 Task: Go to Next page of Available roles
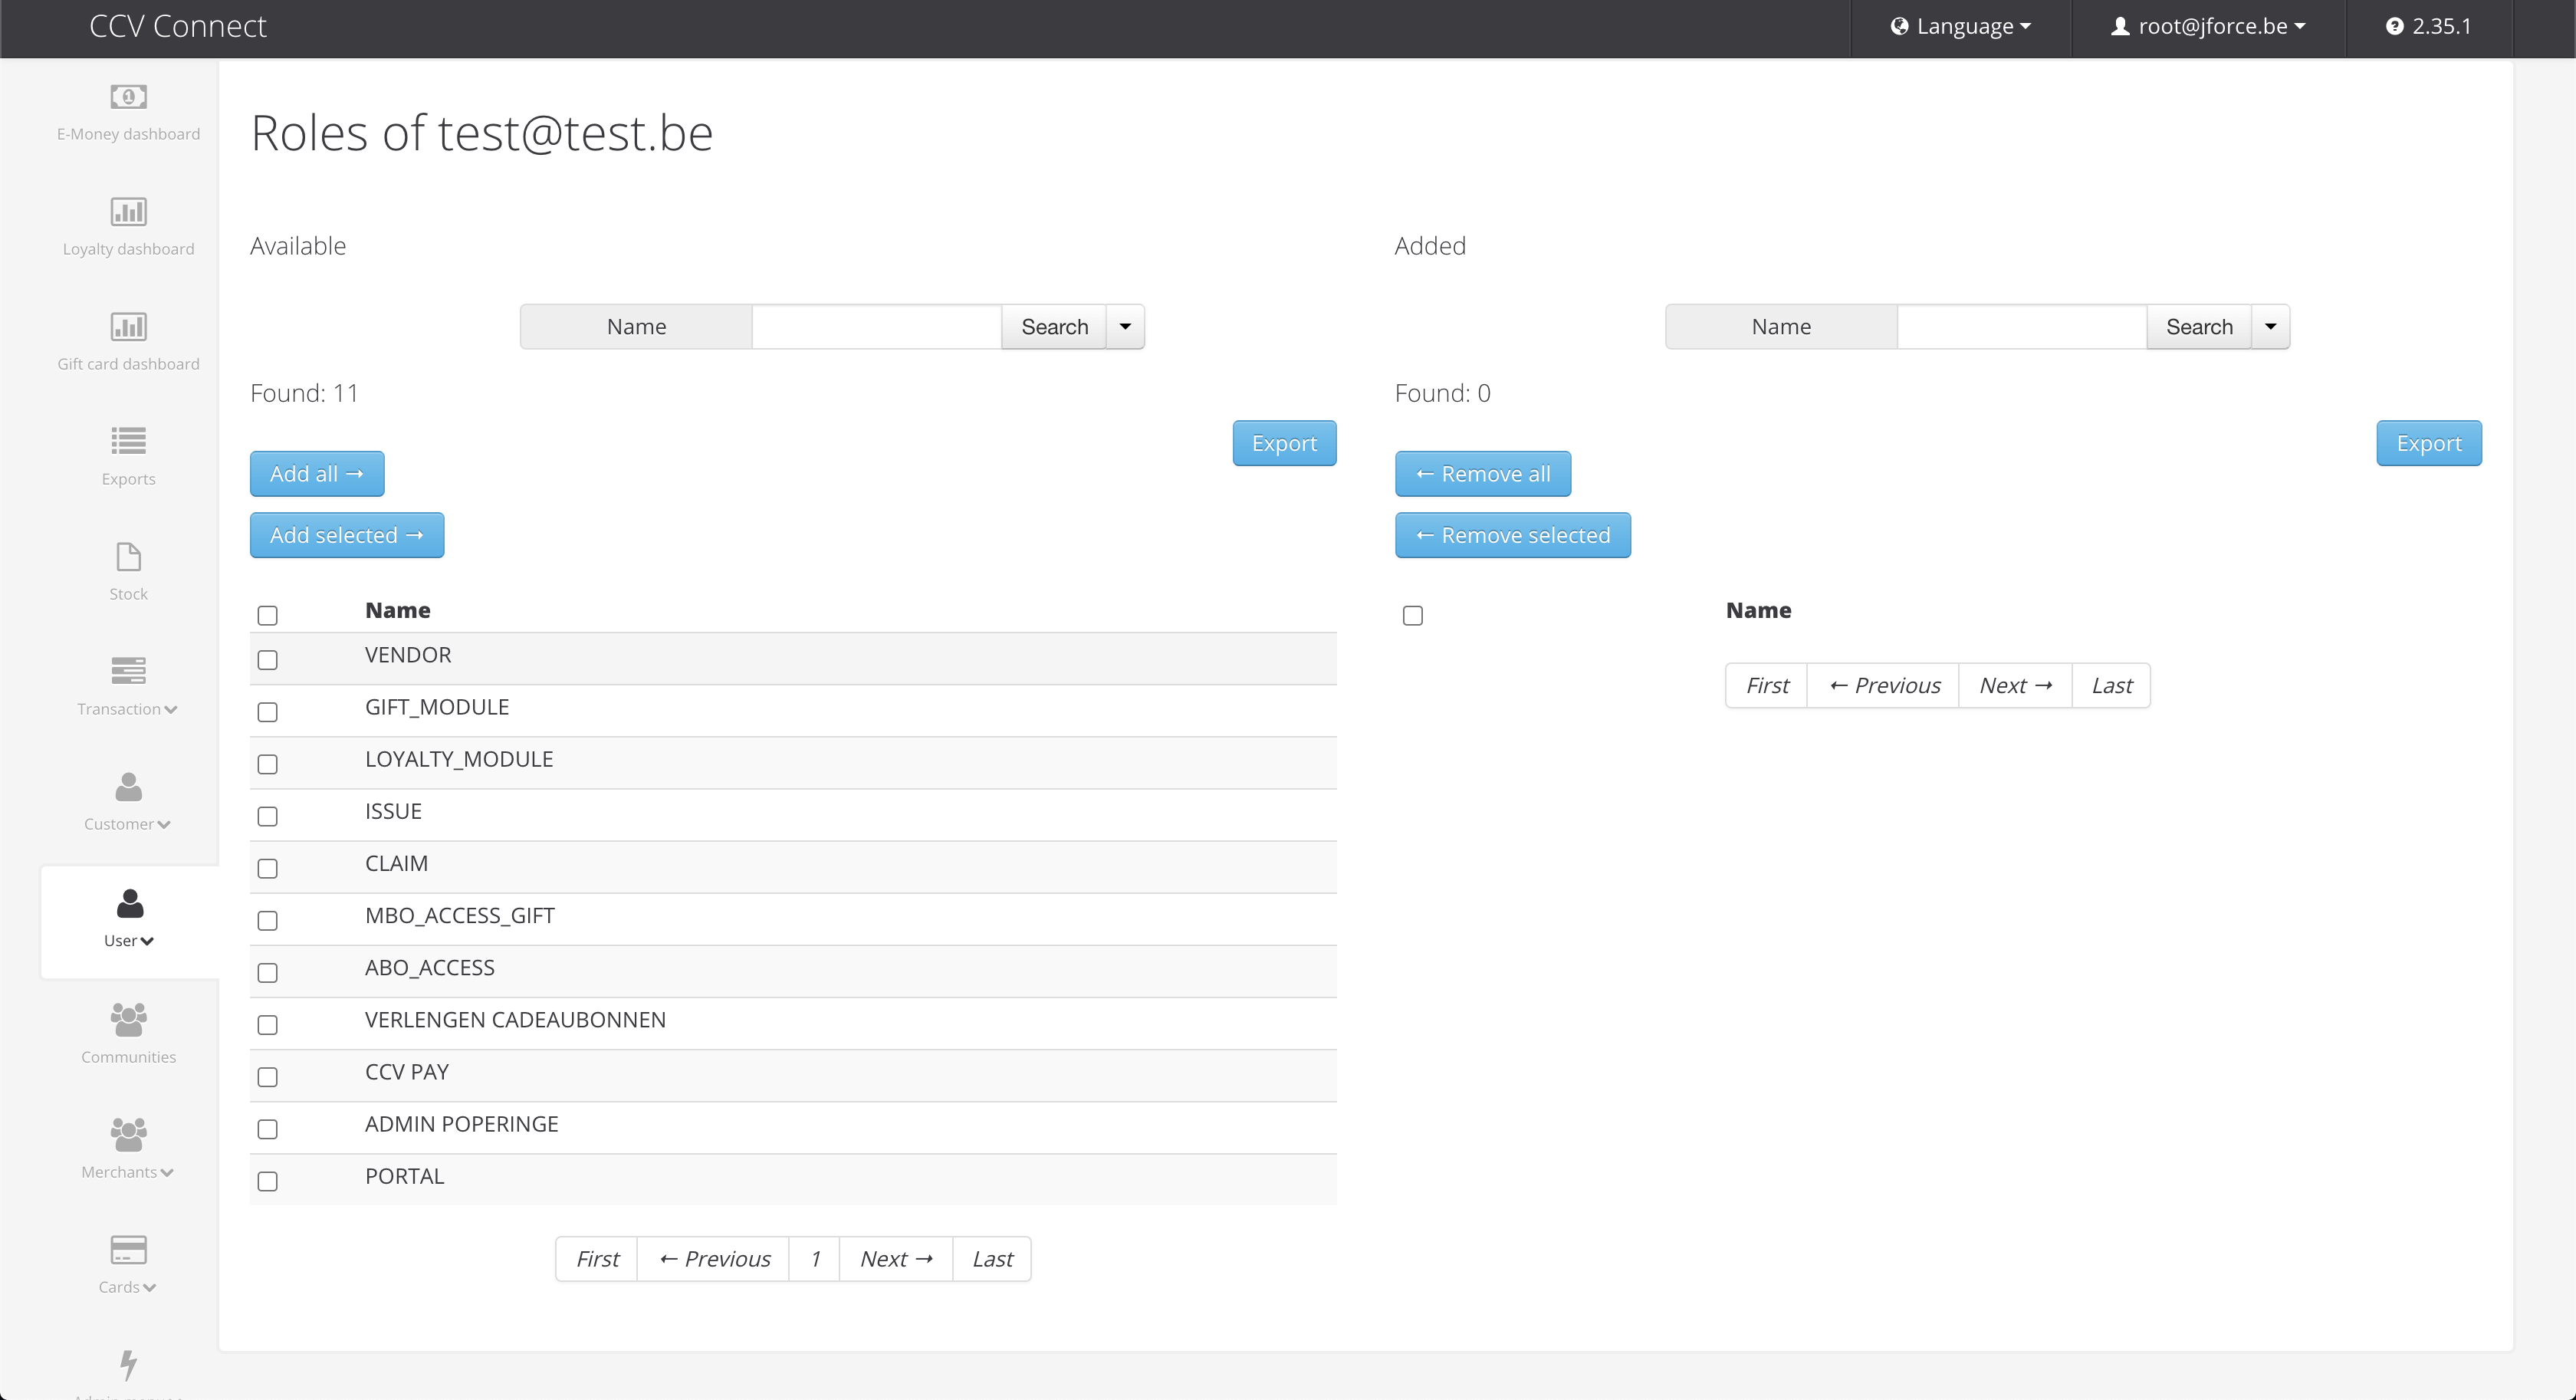(x=896, y=1259)
